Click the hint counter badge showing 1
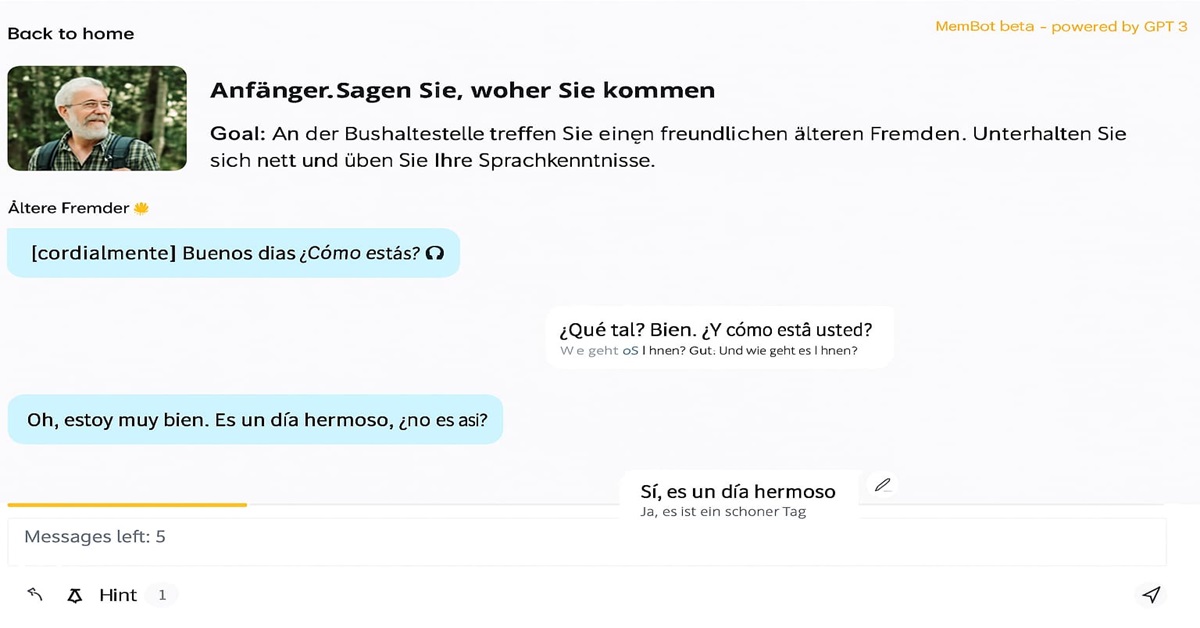Image resolution: width=1200 pixels, height=628 pixels. [x=163, y=594]
